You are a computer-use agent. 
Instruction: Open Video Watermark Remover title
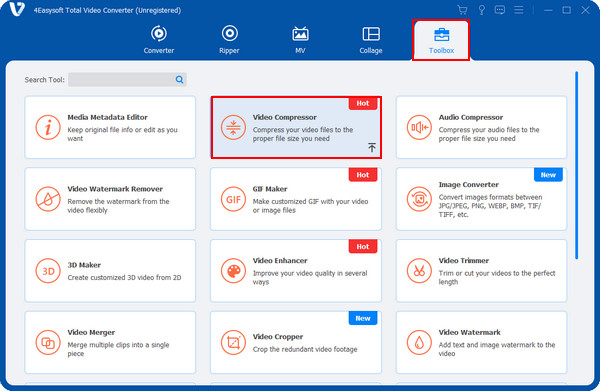pyautogui.click(x=115, y=189)
